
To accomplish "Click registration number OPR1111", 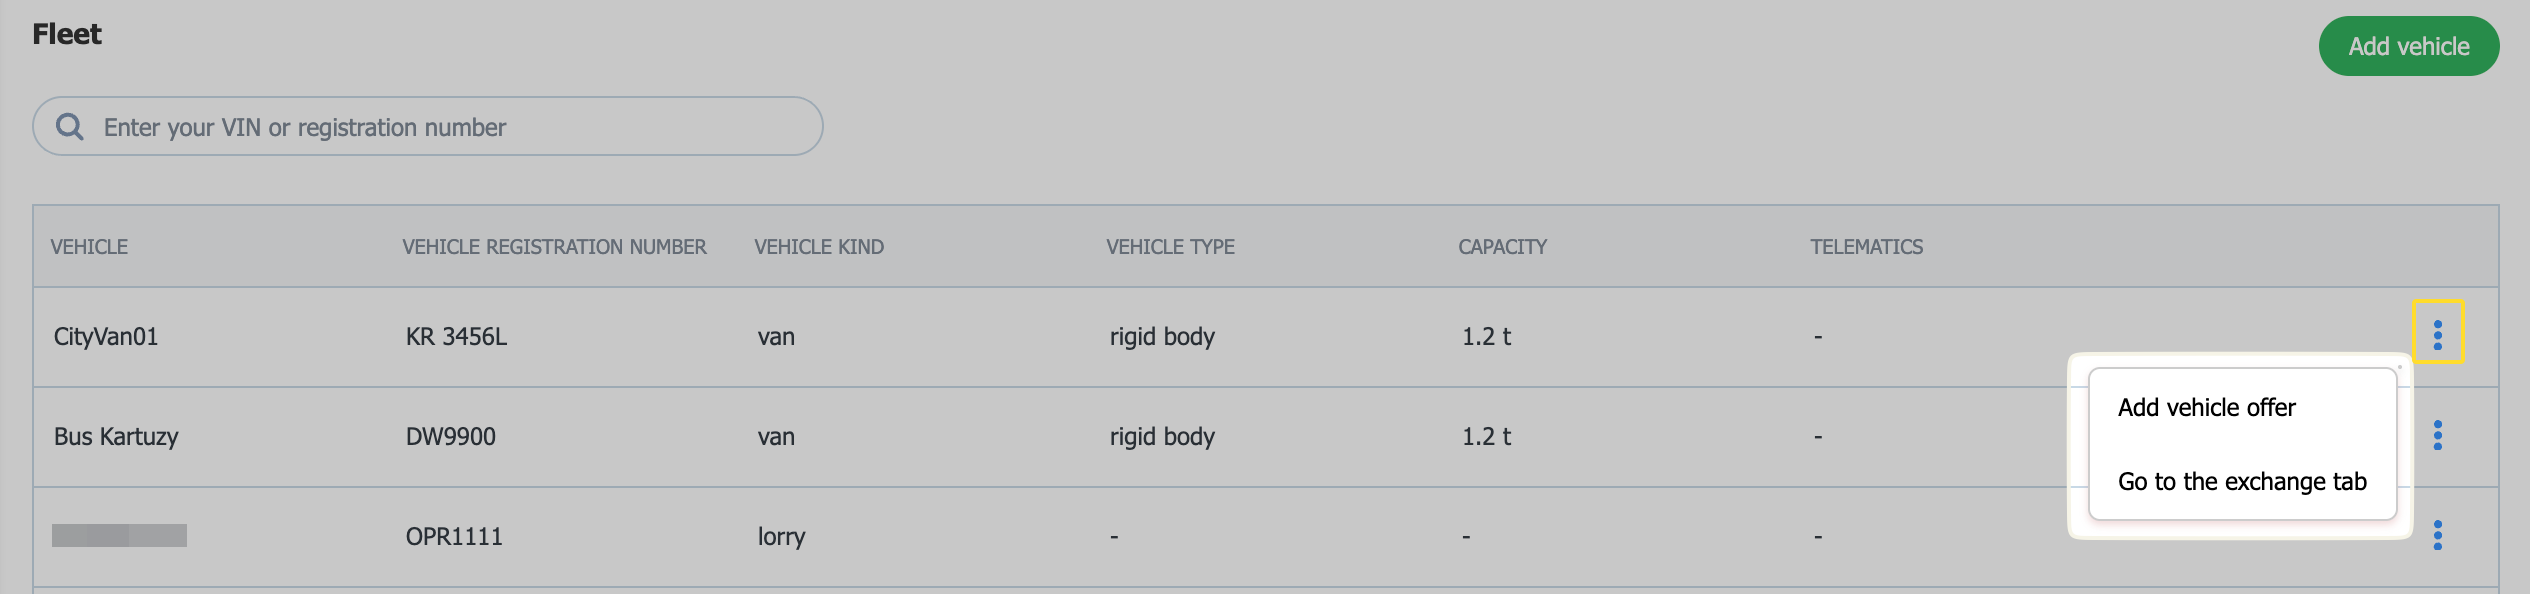I will [454, 537].
